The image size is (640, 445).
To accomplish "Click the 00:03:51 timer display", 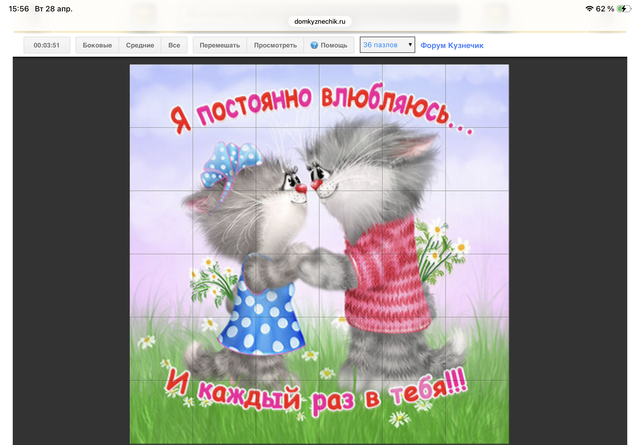I will [47, 45].
